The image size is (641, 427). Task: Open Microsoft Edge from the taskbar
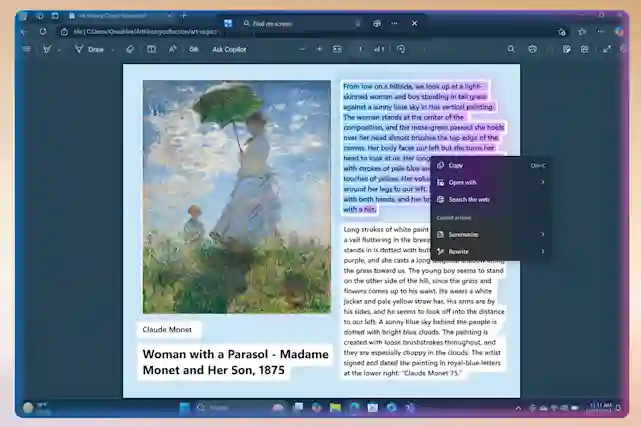tap(354, 408)
